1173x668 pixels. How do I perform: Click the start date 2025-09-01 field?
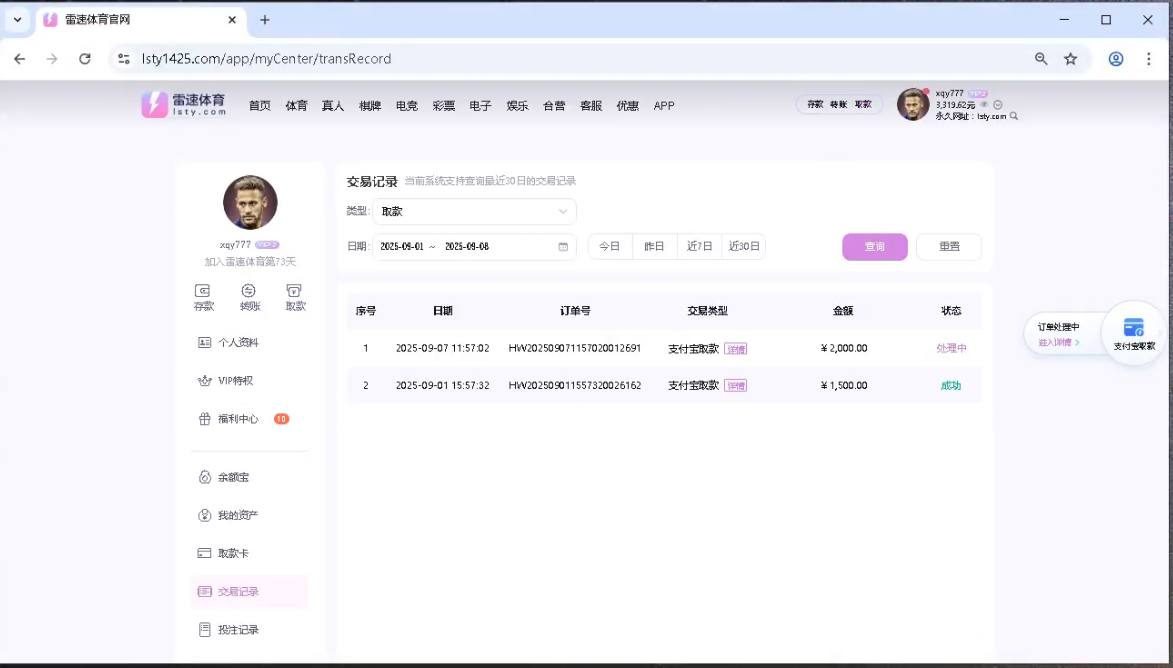(x=402, y=247)
